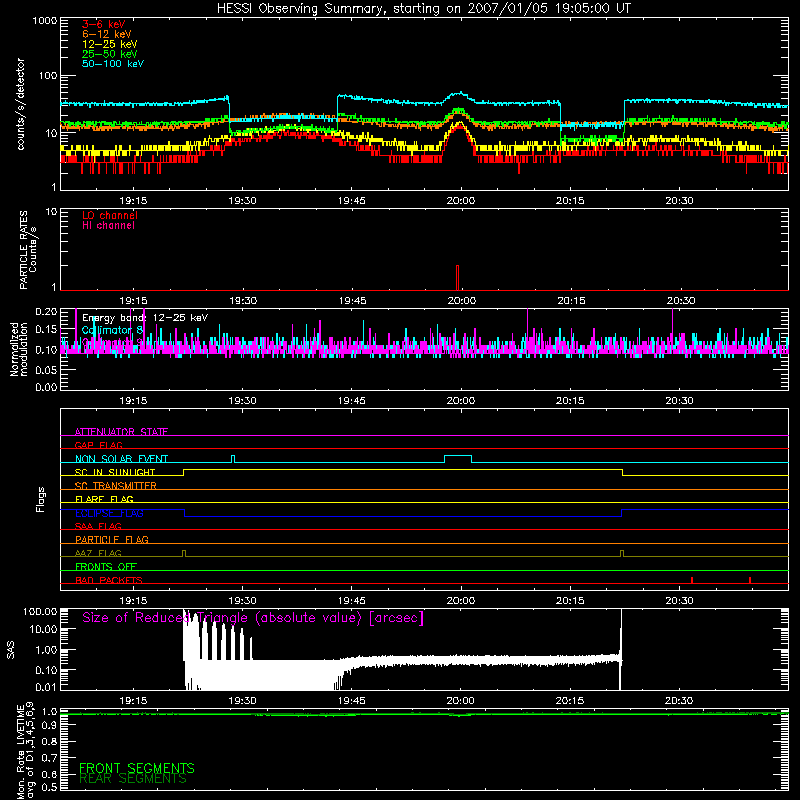This screenshot has width=800, height=800.
Task: Click the Collimator 8 legend label
Action: tap(112, 330)
